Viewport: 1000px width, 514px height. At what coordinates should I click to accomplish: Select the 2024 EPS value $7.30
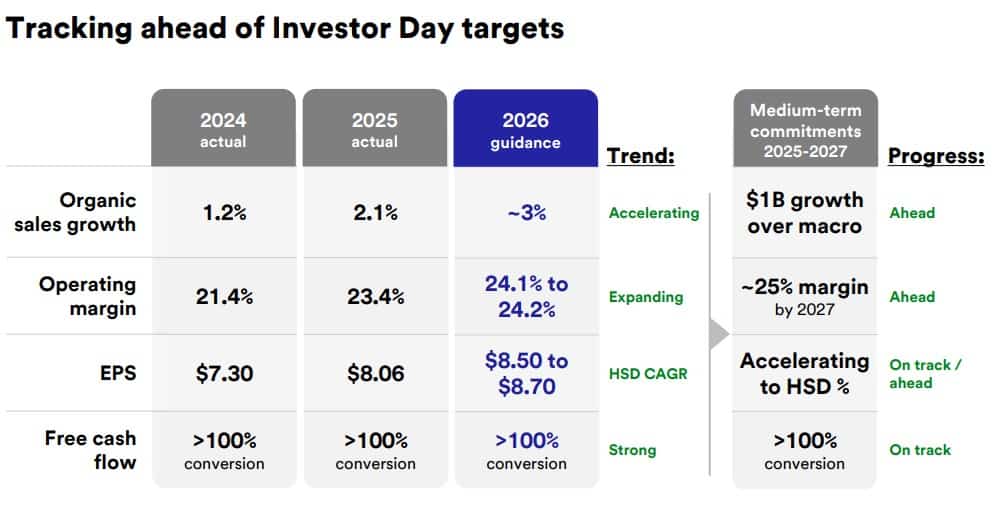[224, 373]
